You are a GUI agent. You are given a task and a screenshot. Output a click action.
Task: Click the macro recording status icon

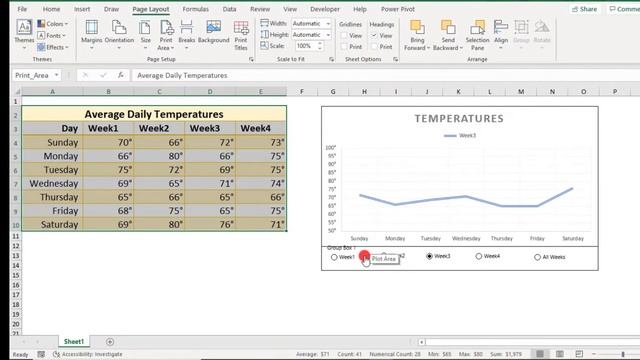coord(41,354)
